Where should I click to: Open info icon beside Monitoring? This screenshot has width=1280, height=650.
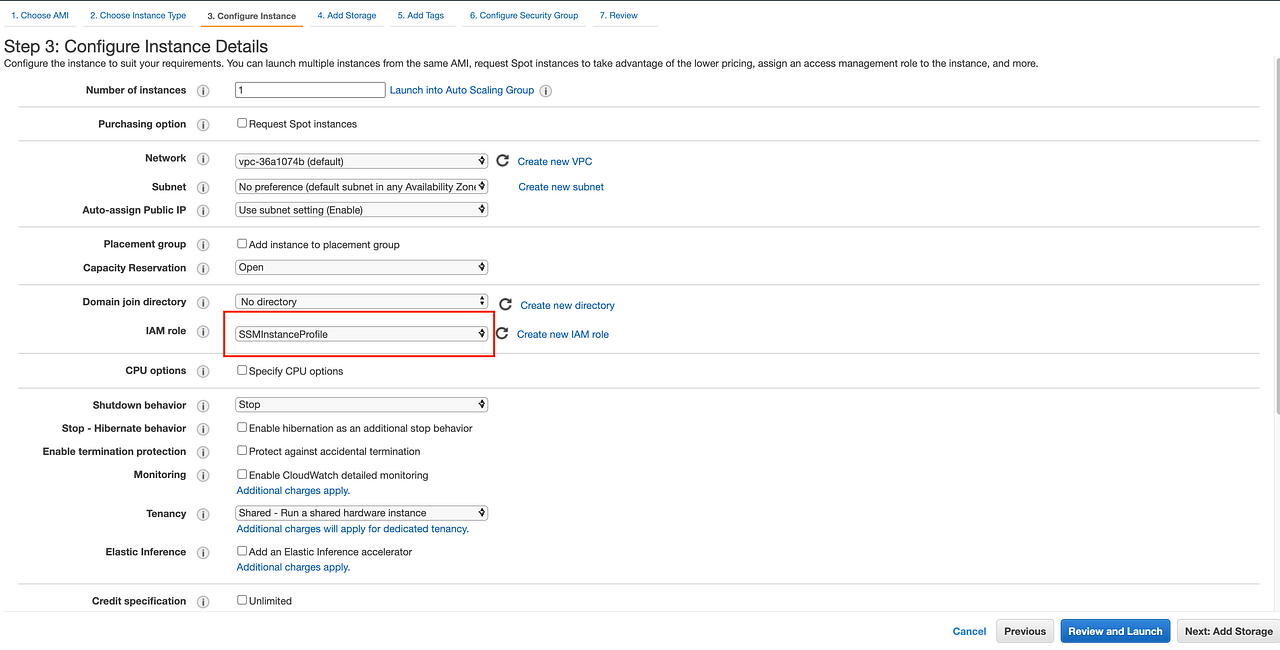pos(203,476)
